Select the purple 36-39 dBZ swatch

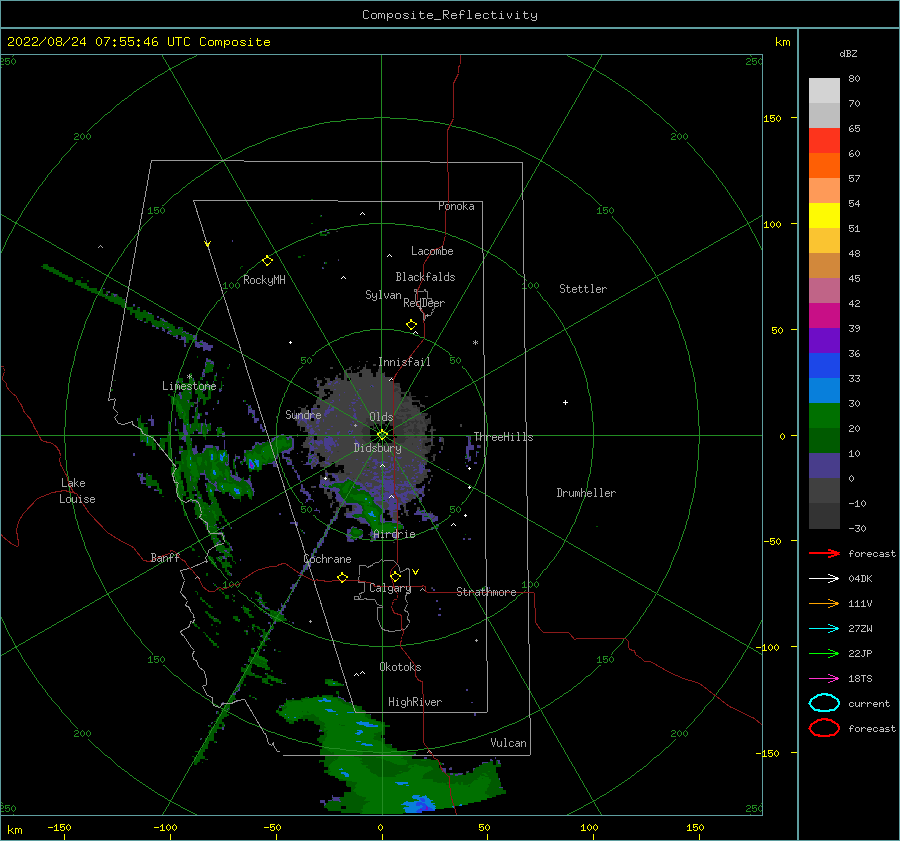tap(824, 341)
